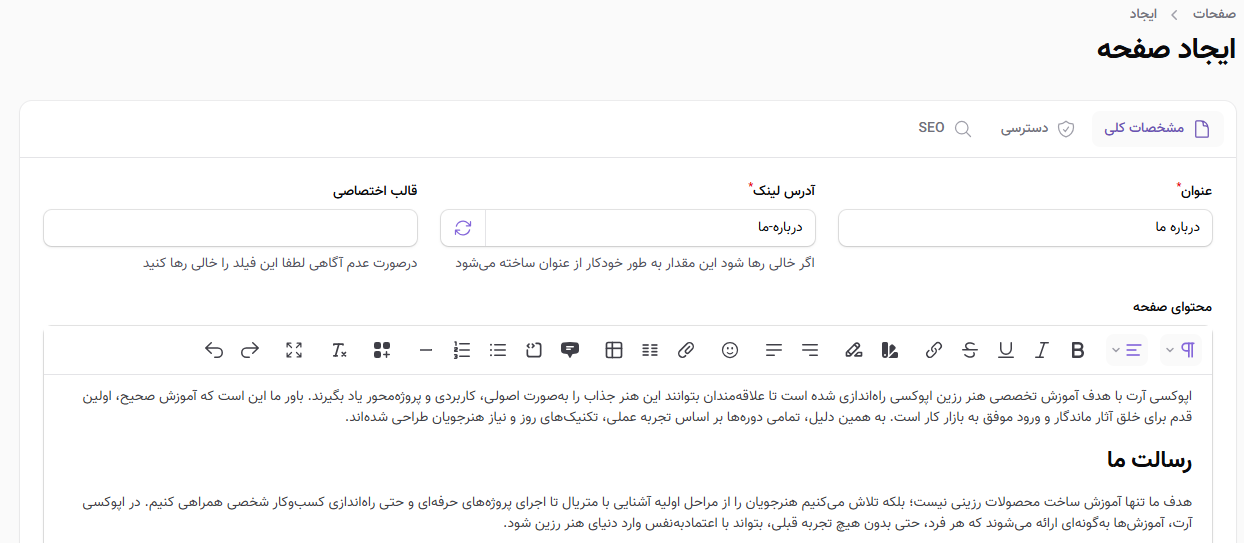Focus the عنوان input containing درباره ما
Image resolution: width=1244 pixels, height=543 pixels.
pos(1025,228)
